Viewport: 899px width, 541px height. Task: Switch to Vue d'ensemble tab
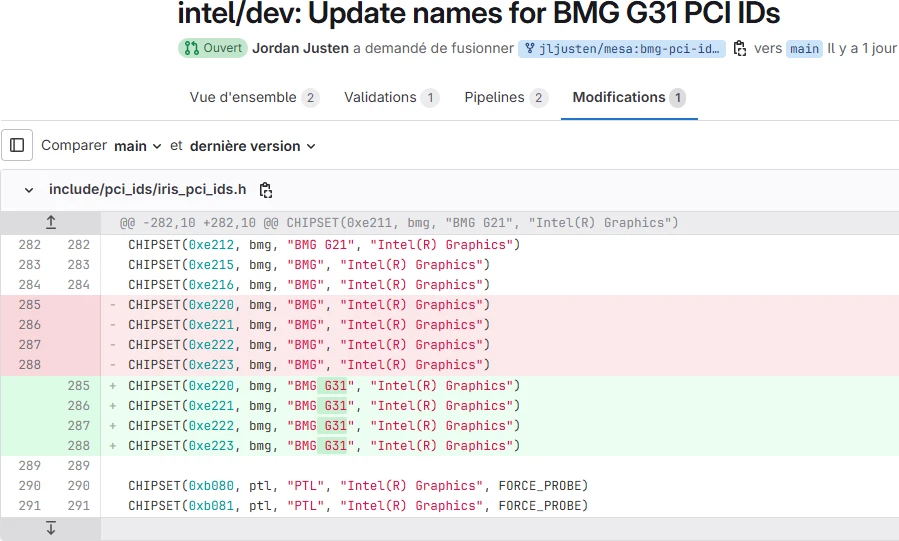tap(254, 97)
